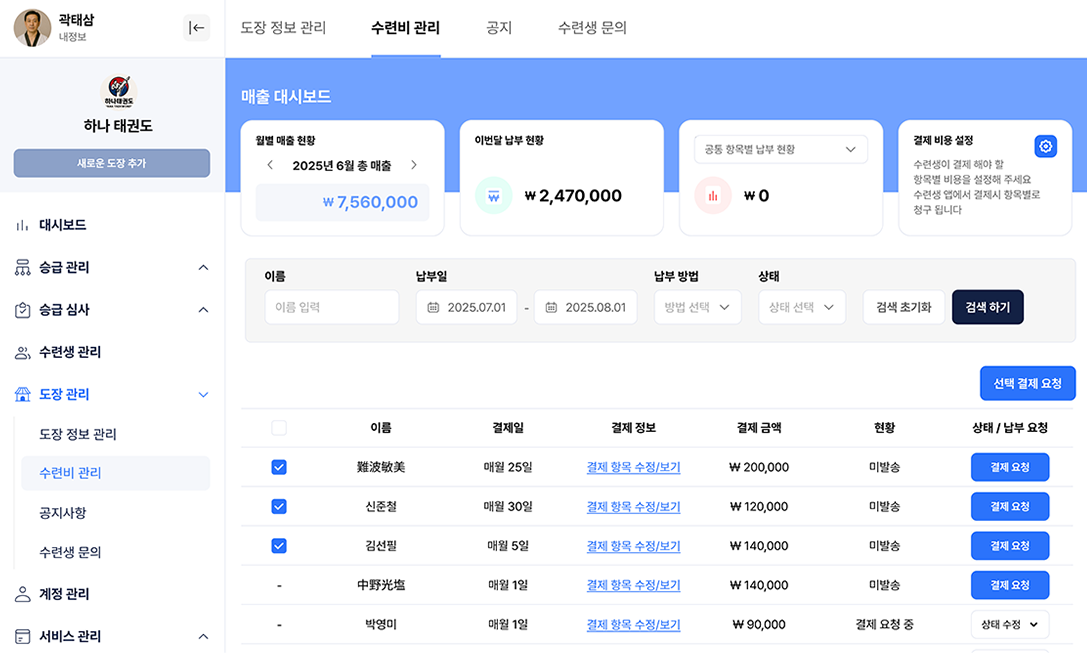
Task: Click the red chart icon beside ₩ 0
Action: 713,196
